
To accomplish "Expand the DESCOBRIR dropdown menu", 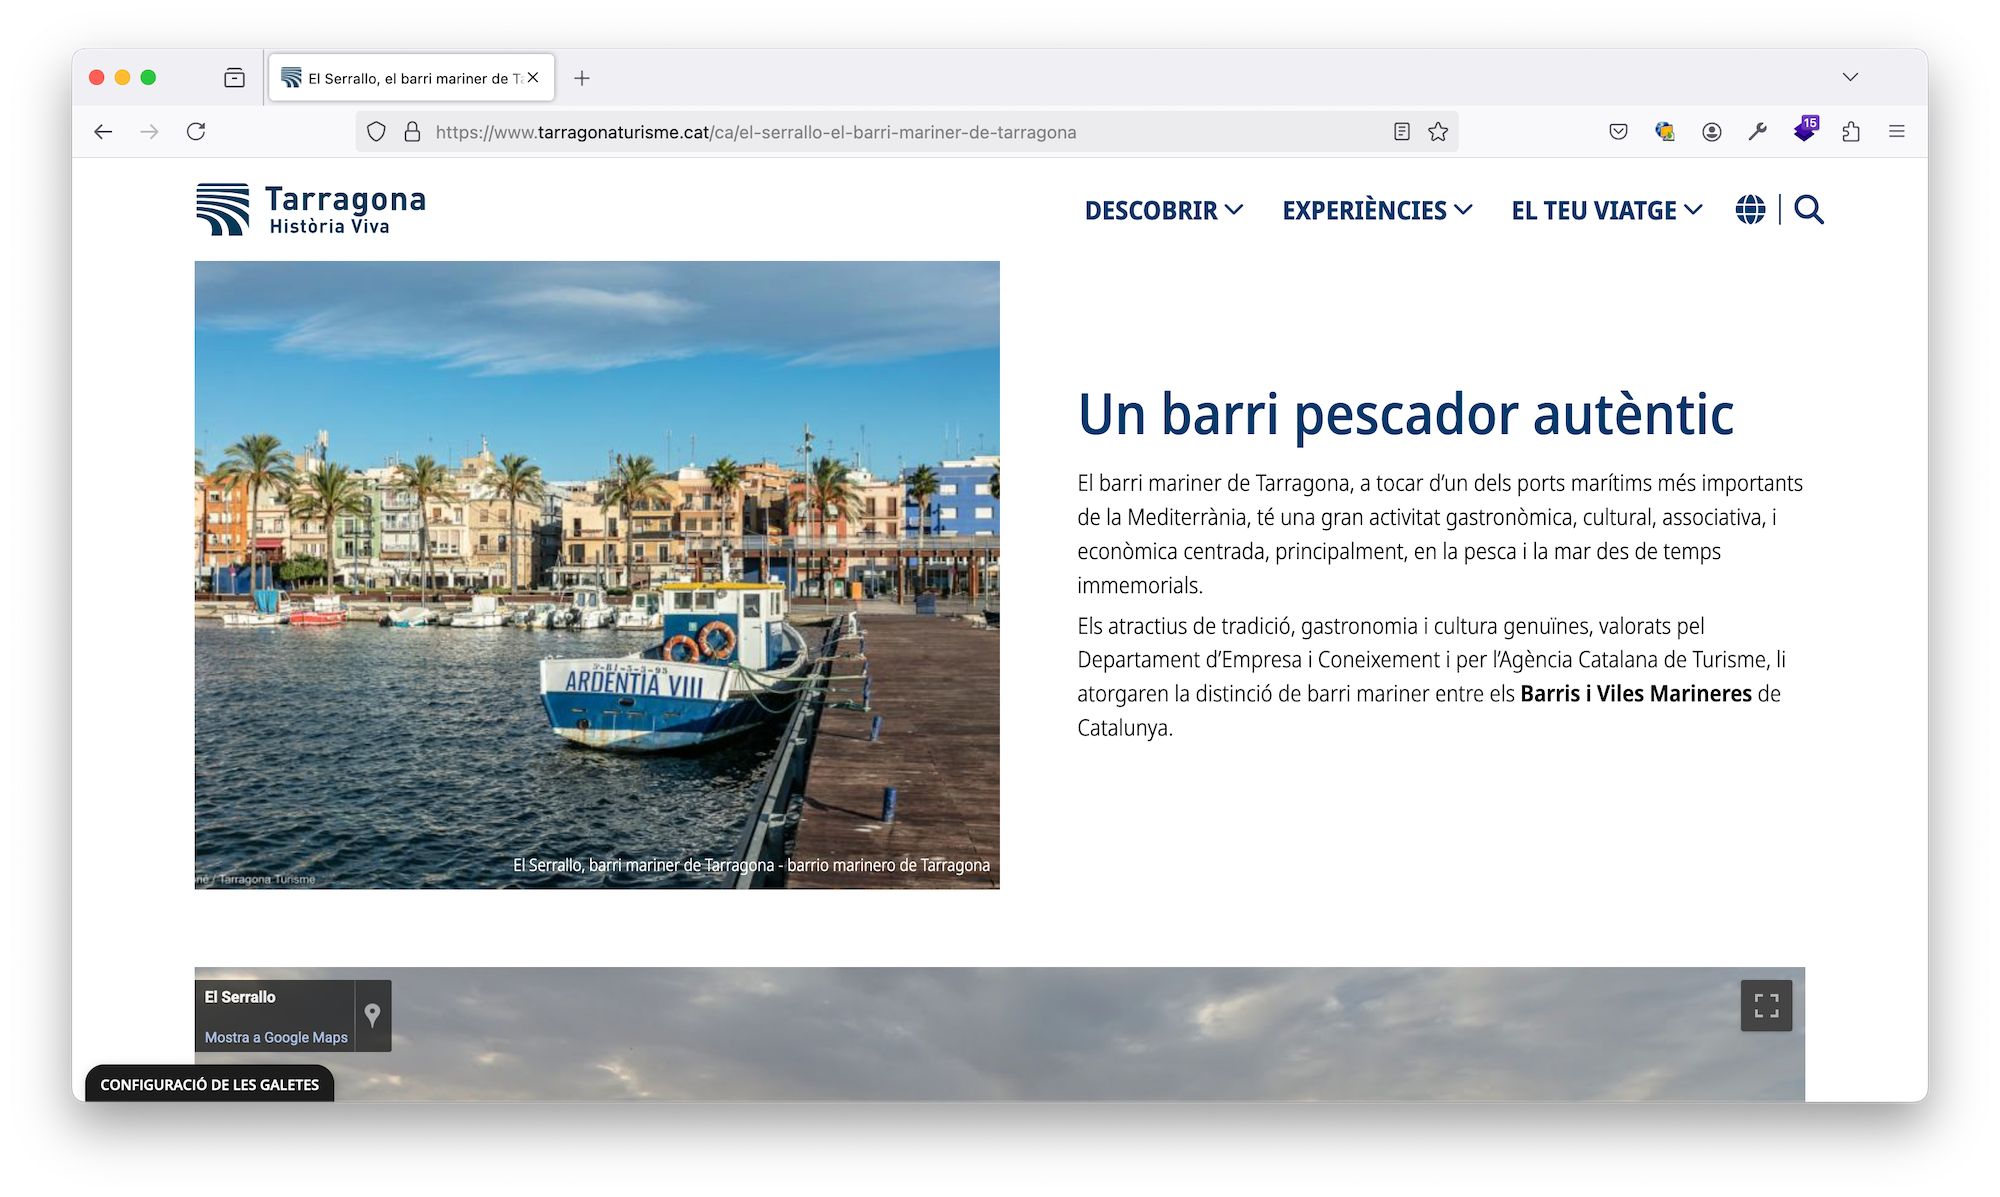I will tap(1164, 211).
